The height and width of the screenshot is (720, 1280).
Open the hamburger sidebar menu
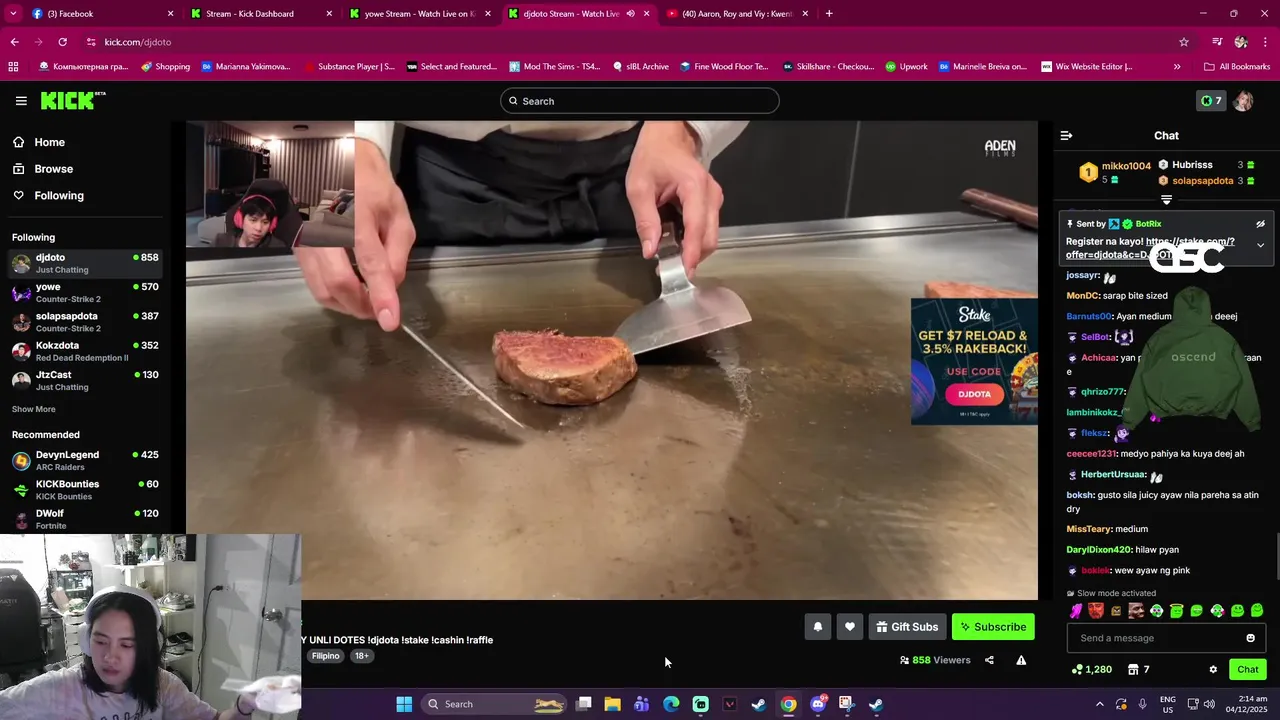[x=21, y=101]
